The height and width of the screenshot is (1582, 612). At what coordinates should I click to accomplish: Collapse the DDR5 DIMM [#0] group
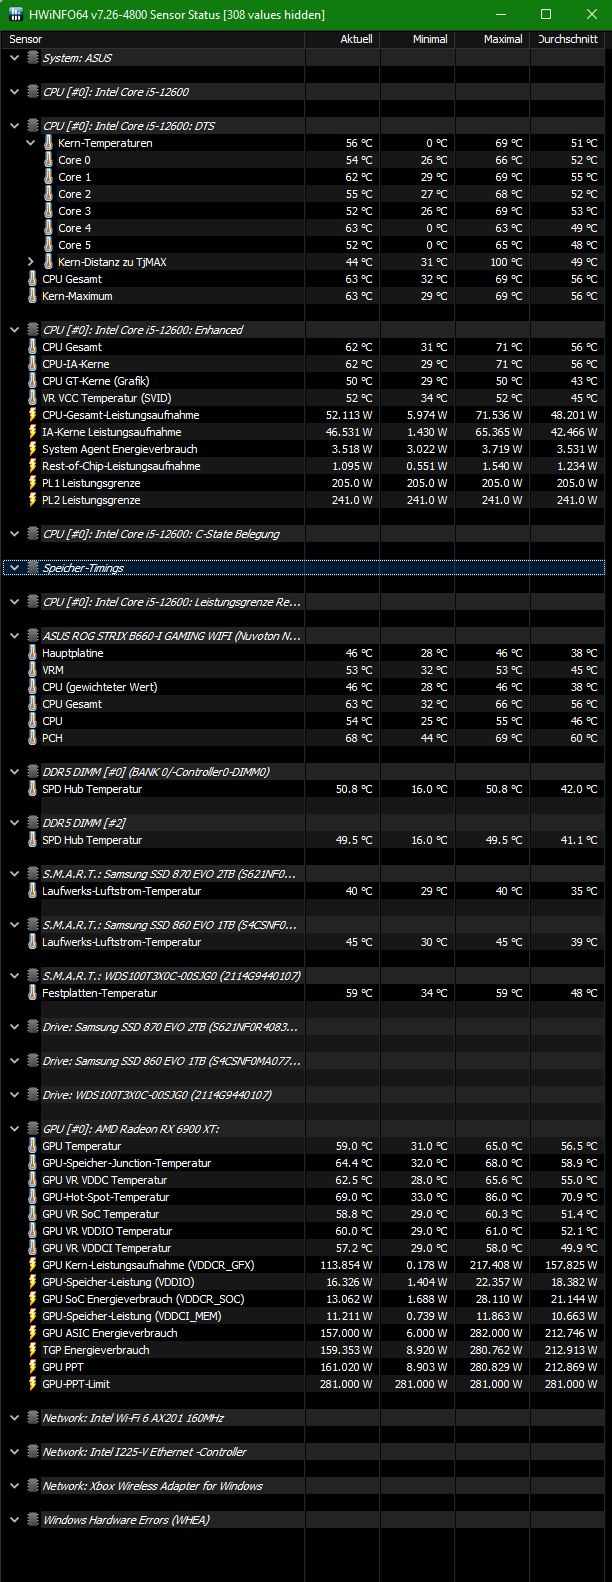click(x=14, y=772)
